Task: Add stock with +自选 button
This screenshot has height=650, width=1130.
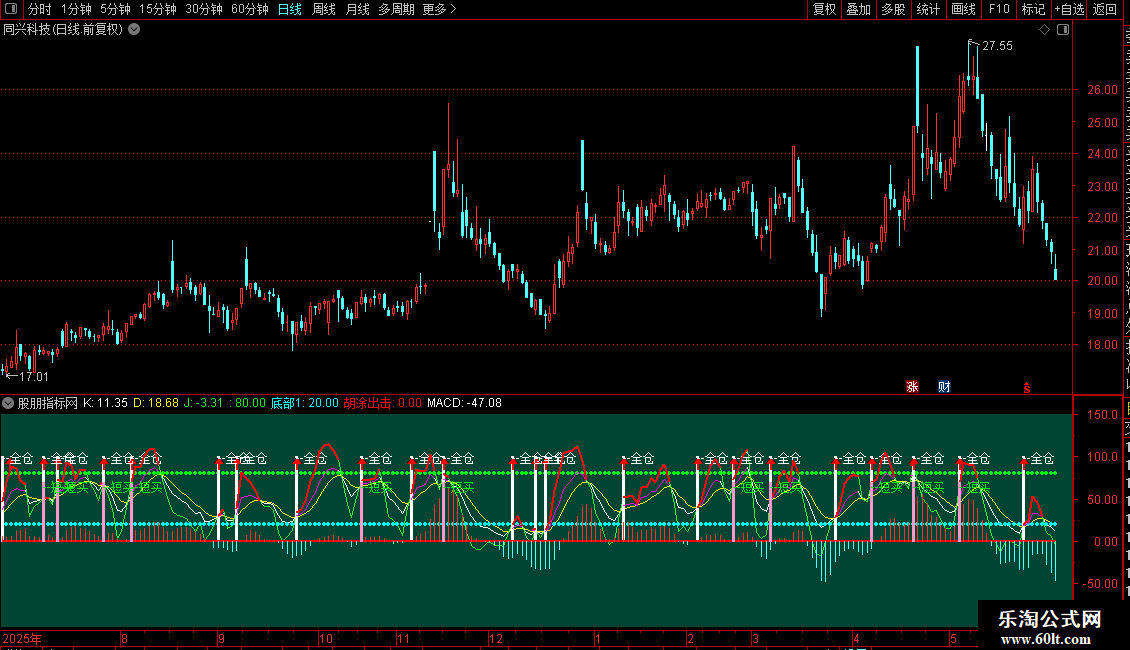Action: (1069, 9)
